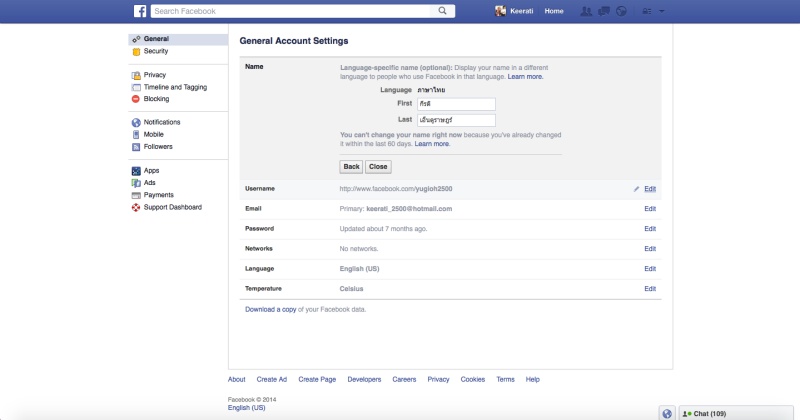
Task: Click Learn more about name change limit
Action: pyautogui.click(x=432, y=144)
